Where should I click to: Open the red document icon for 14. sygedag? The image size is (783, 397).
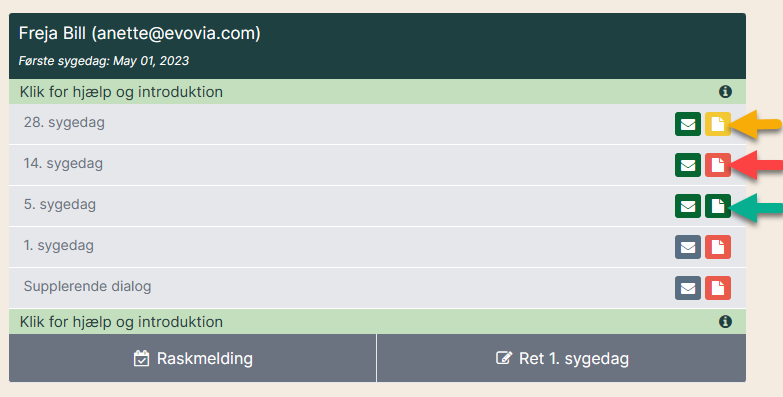(x=718, y=165)
